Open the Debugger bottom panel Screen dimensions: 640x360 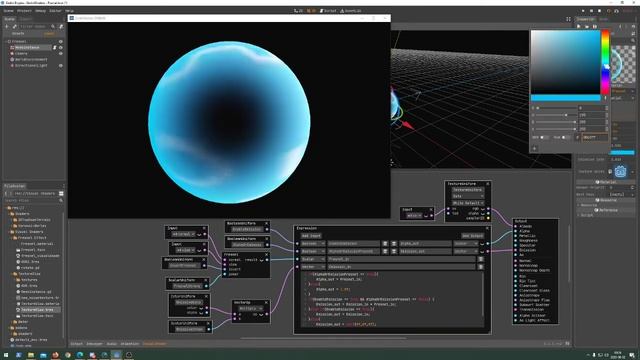point(94,344)
